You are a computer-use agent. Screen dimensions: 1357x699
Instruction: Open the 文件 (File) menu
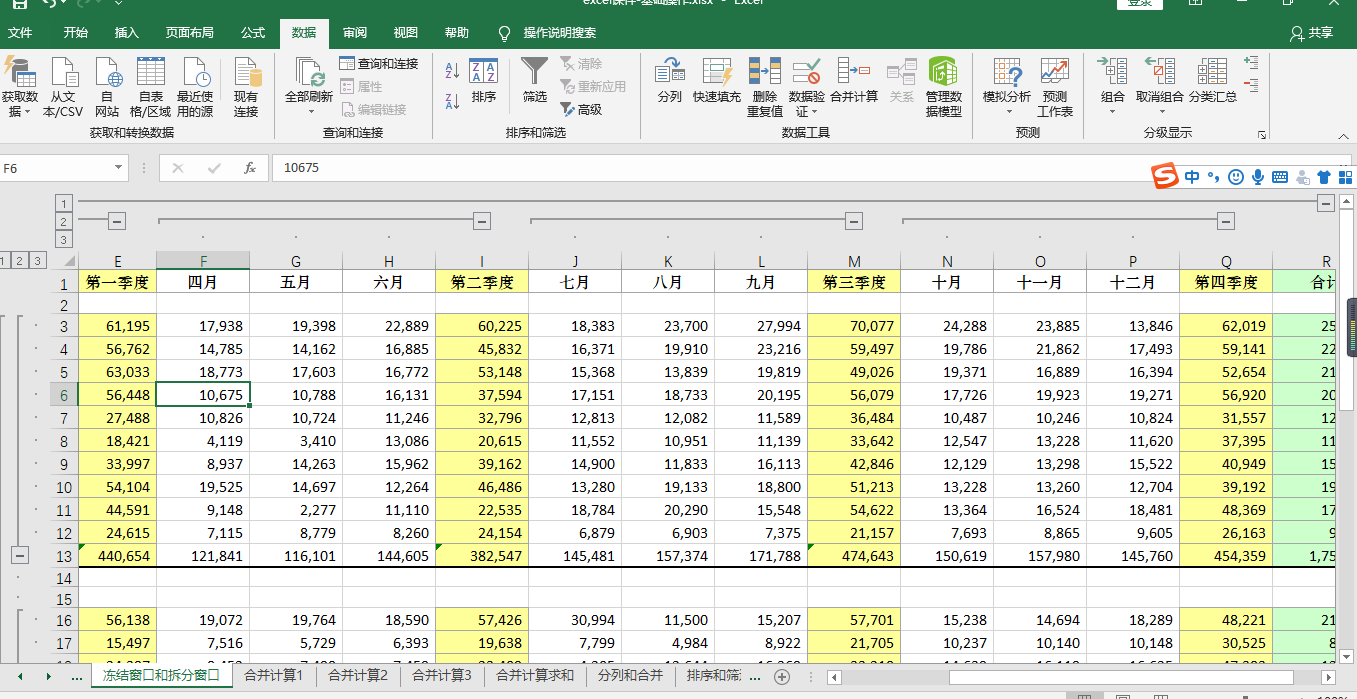(x=20, y=33)
